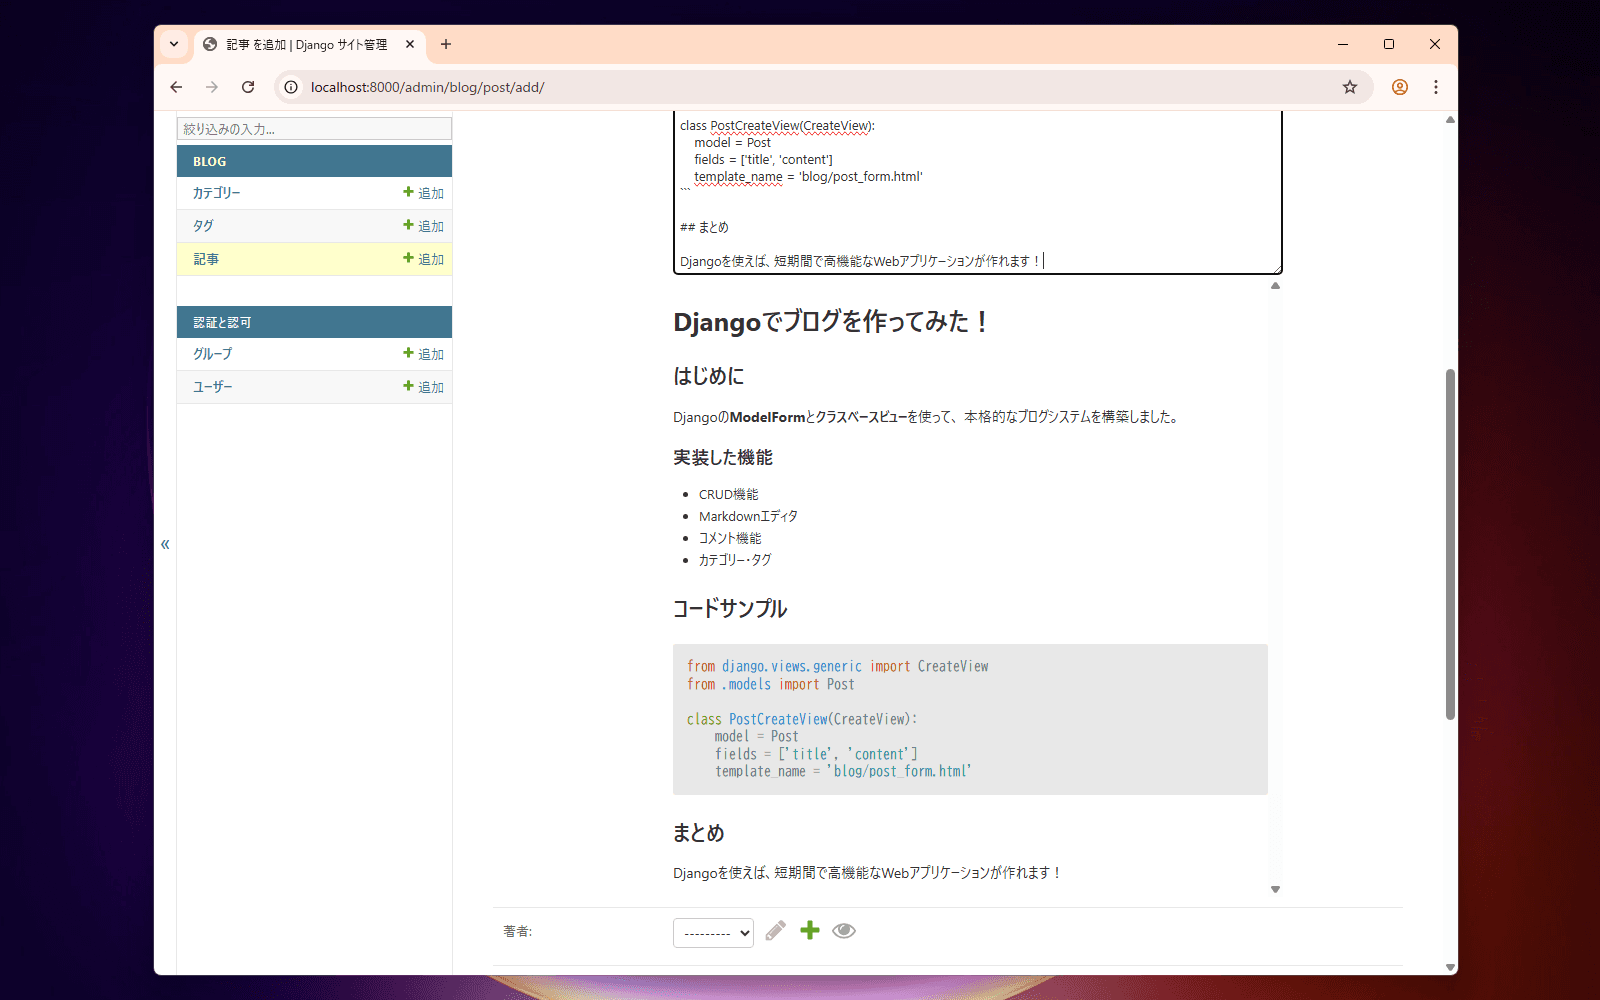Screen dimensions: 1600x1000
Task: Click the 著者: field label
Action: point(518,931)
